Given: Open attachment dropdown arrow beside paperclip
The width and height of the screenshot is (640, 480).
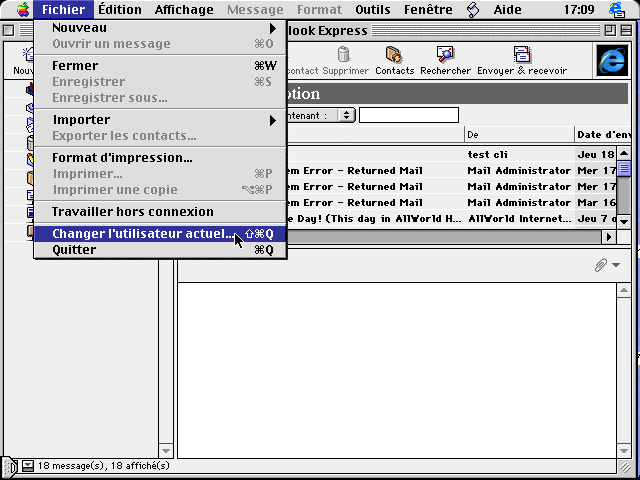Looking at the screenshot, I should click(616, 265).
